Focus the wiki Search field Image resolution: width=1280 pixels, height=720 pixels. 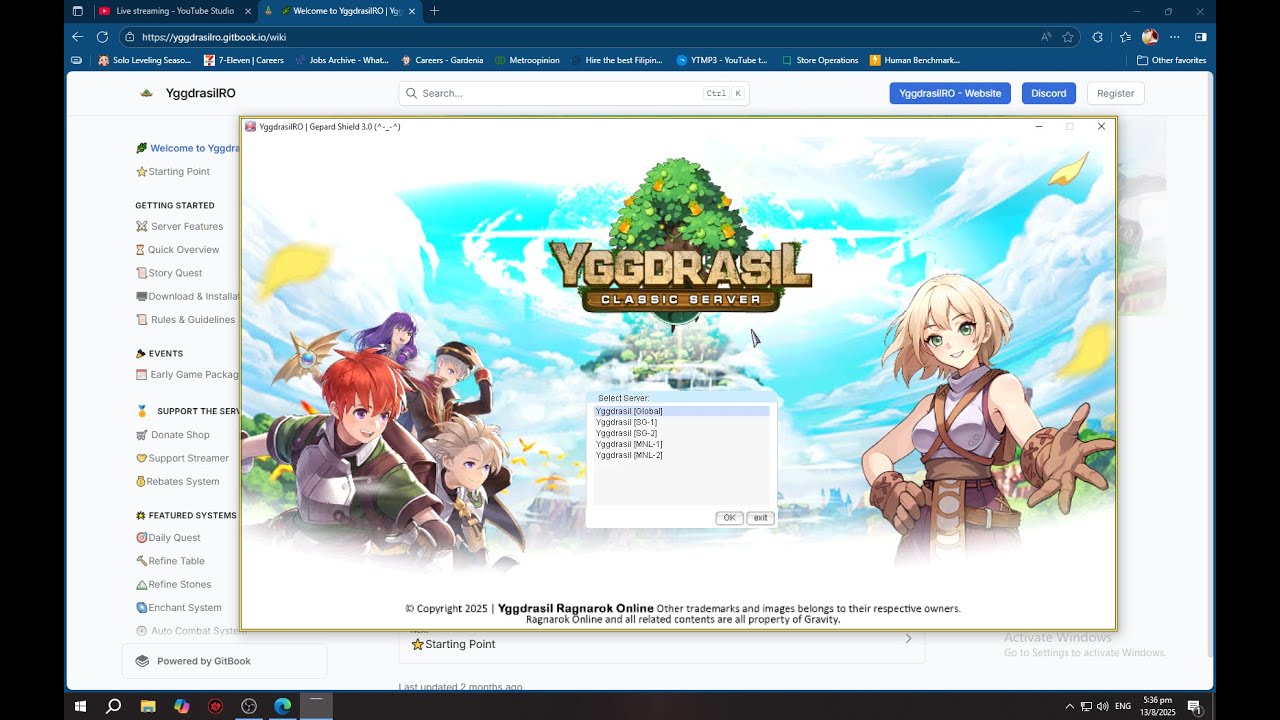coord(574,93)
